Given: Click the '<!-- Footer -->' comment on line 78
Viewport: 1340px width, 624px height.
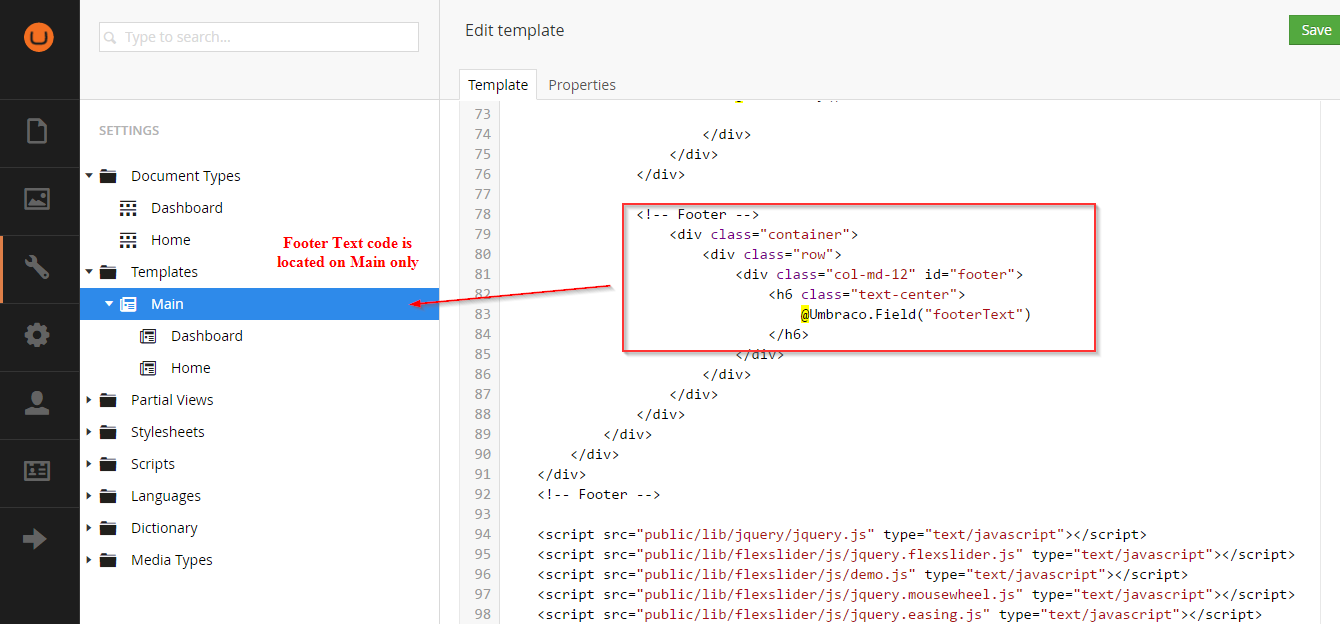Looking at the screenshot, I should (x=698, y=214).
